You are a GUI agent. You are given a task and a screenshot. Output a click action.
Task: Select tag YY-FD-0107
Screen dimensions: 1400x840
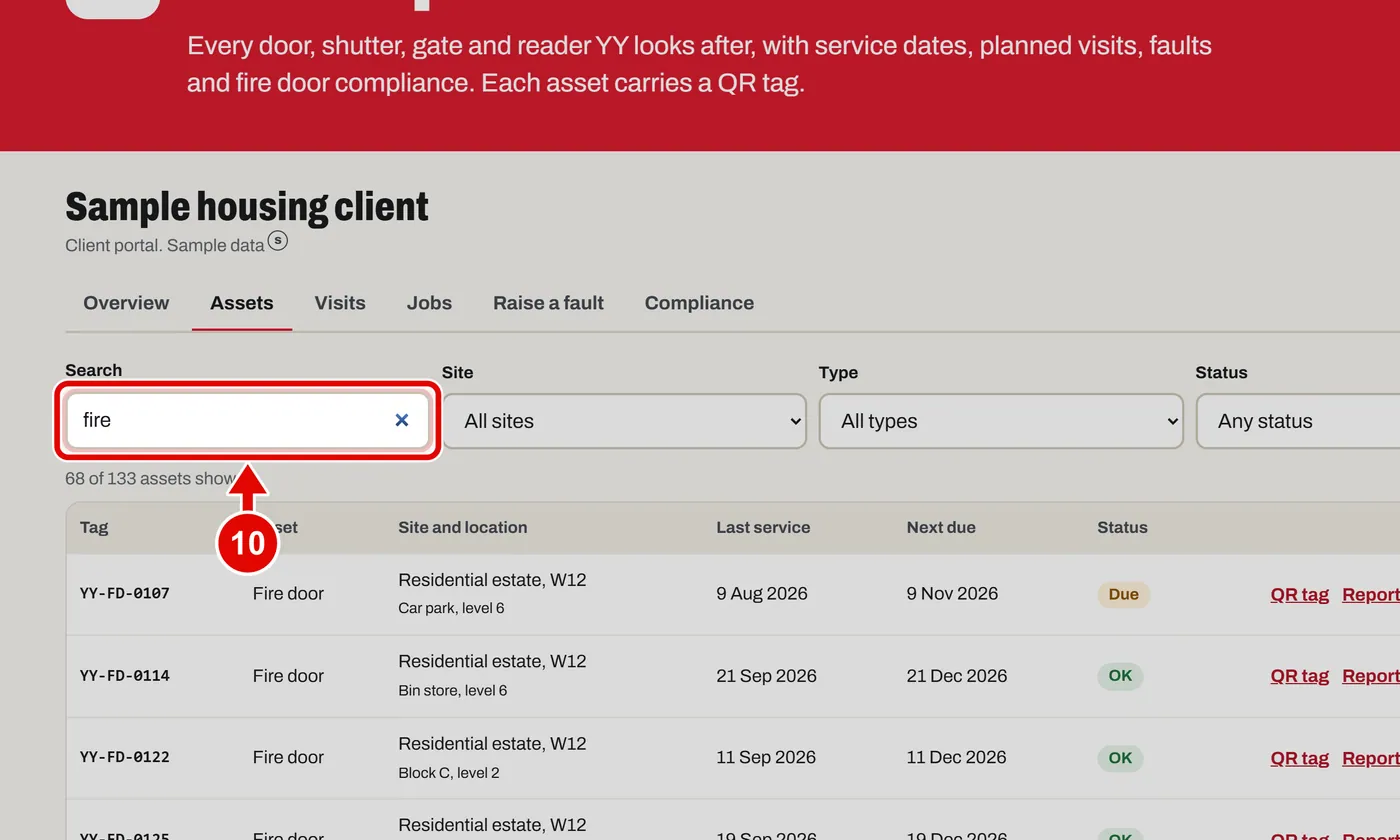(x=125, y=593)
